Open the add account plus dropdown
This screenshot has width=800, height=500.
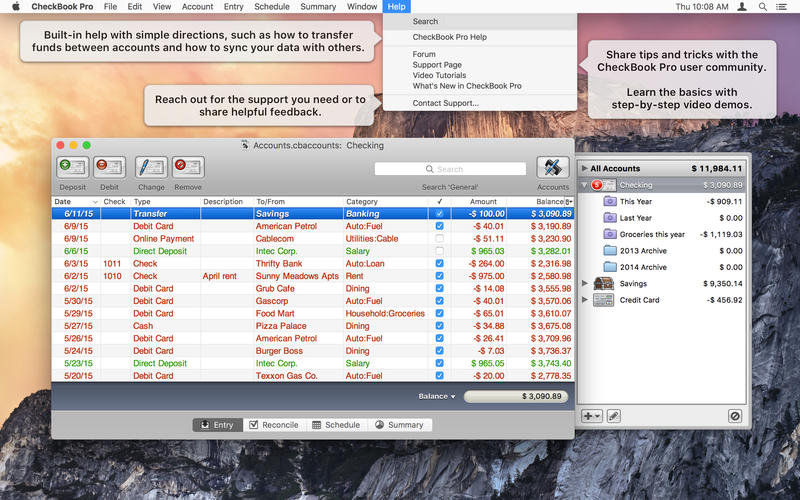pos(592,415)
